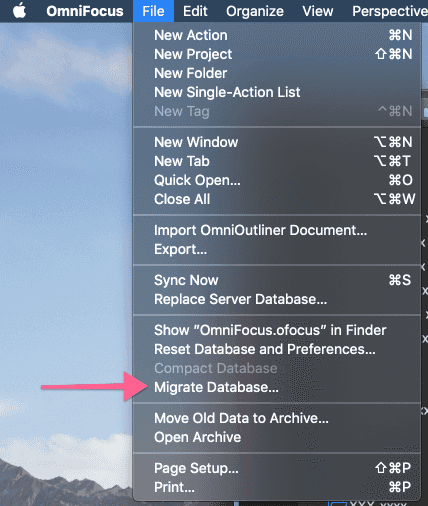Open the View menu
This screenshot has height=506, width=428.
click(318, 11)
